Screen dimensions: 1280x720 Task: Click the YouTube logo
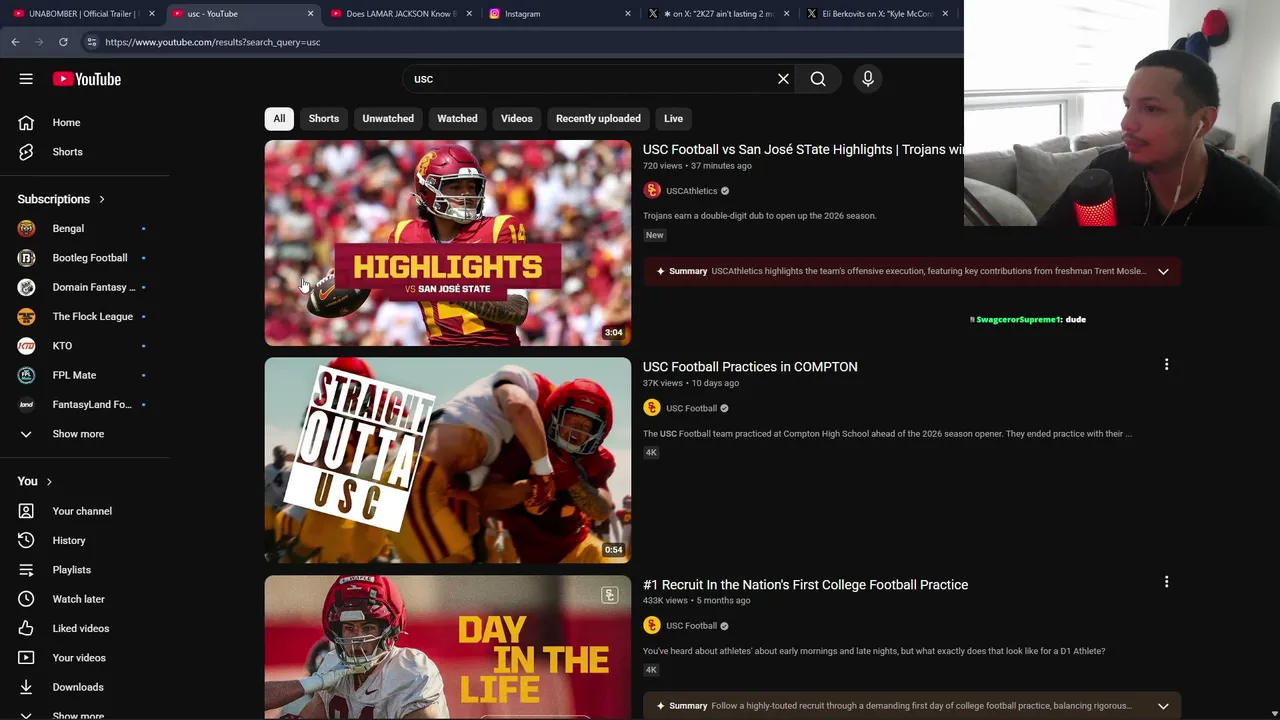pos(87,79)
